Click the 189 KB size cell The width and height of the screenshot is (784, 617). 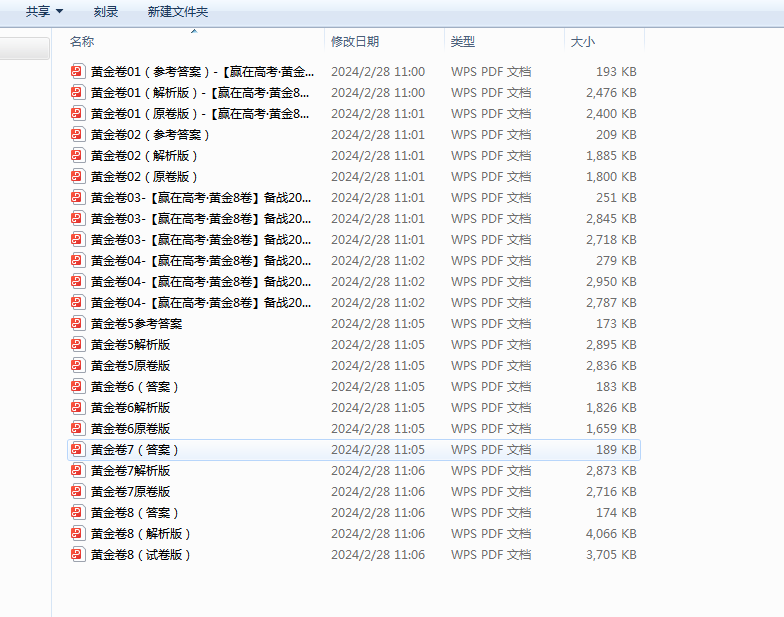tap(616, 450)
